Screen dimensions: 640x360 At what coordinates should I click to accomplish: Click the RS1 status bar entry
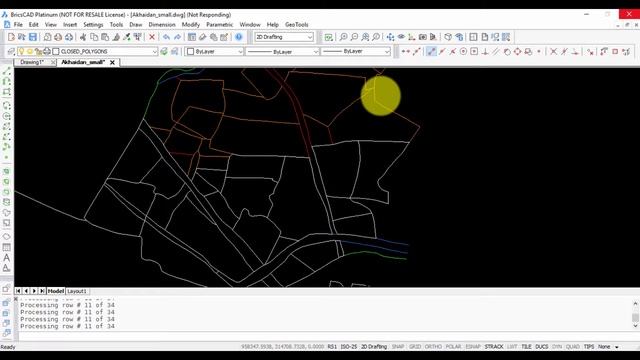click(332, 347)
